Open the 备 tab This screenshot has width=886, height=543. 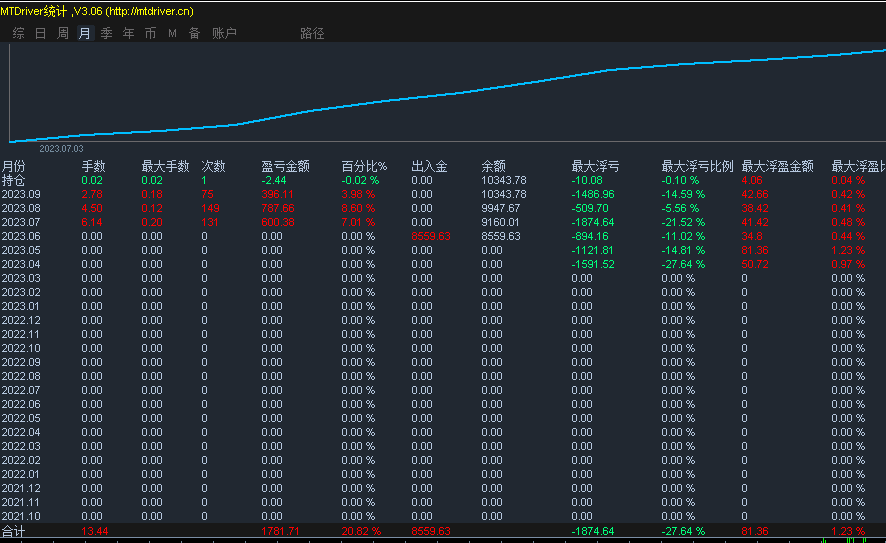point(194,33)
